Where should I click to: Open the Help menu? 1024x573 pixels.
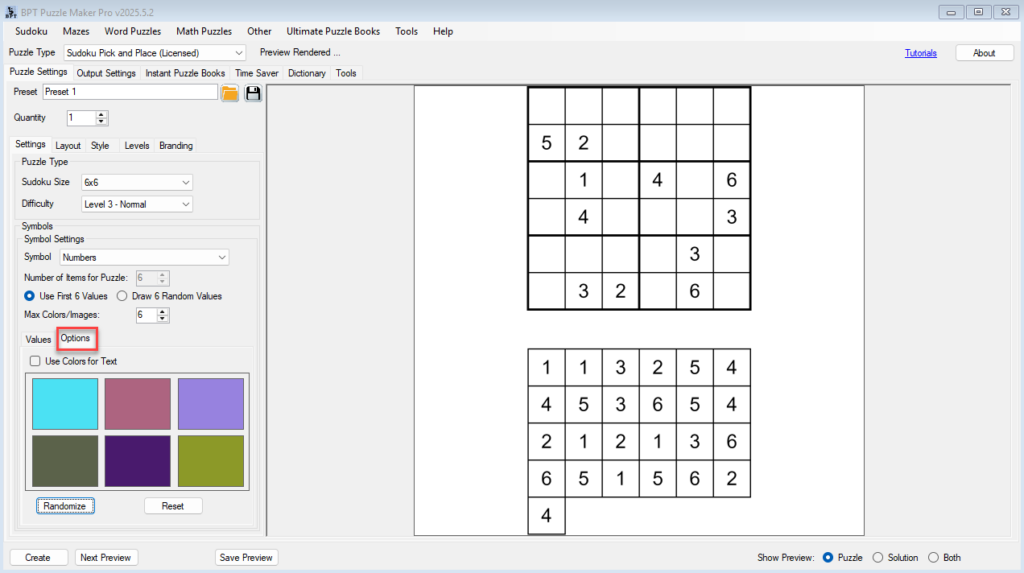443,31
